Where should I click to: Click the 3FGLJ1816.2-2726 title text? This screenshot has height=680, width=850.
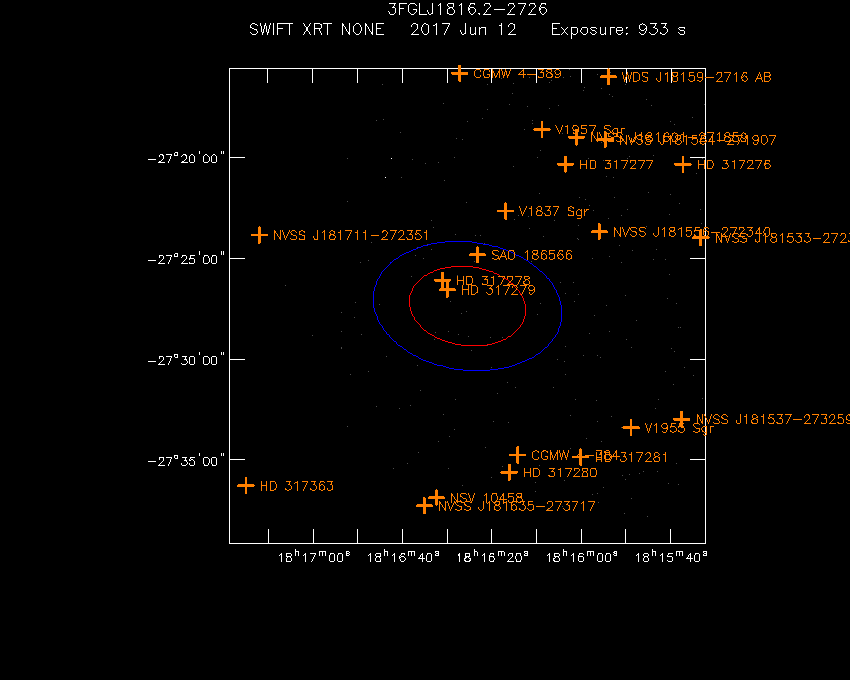tap(467, 9)
